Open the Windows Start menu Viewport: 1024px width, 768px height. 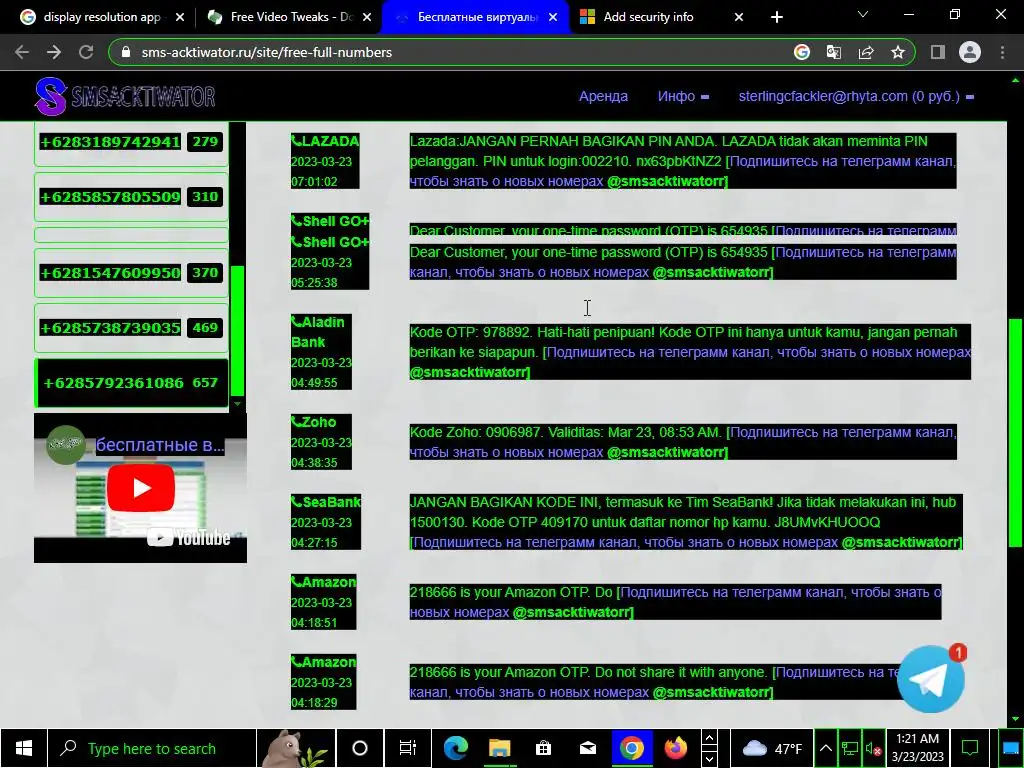coord(24,748)
